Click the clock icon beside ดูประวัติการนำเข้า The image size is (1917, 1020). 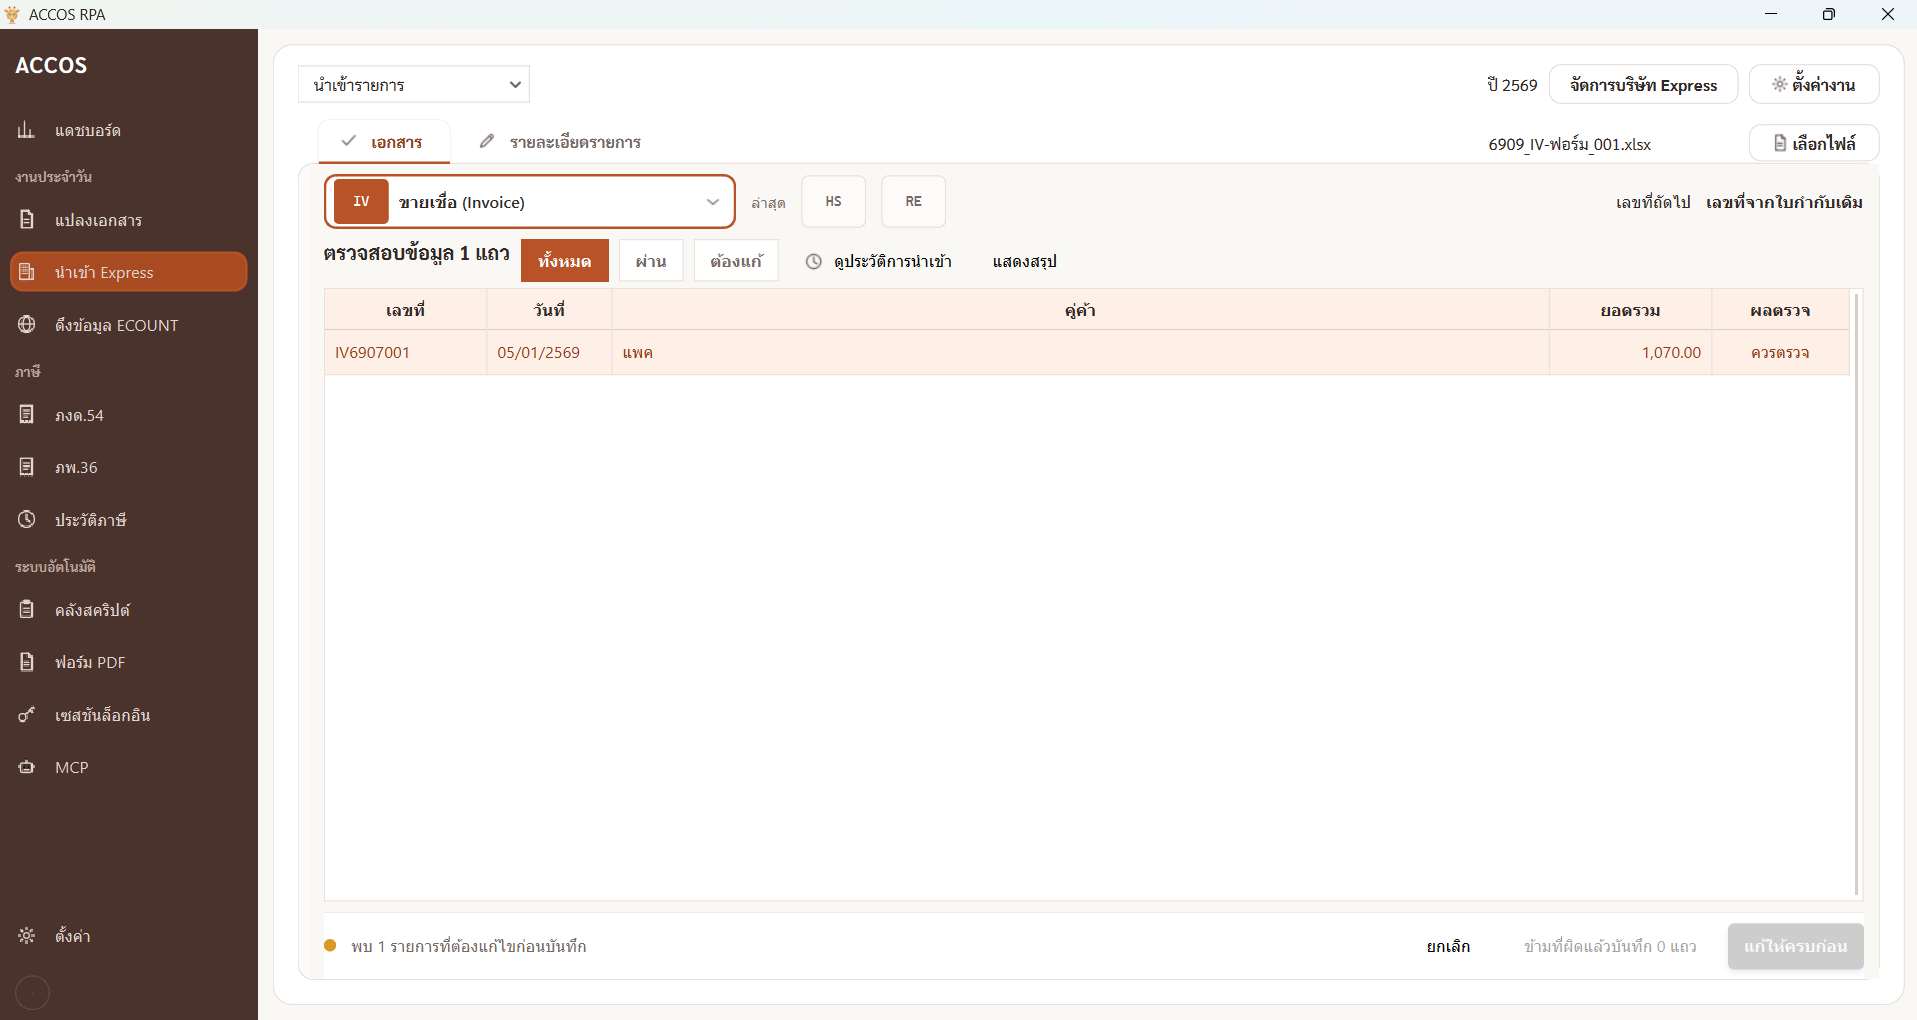814,261
